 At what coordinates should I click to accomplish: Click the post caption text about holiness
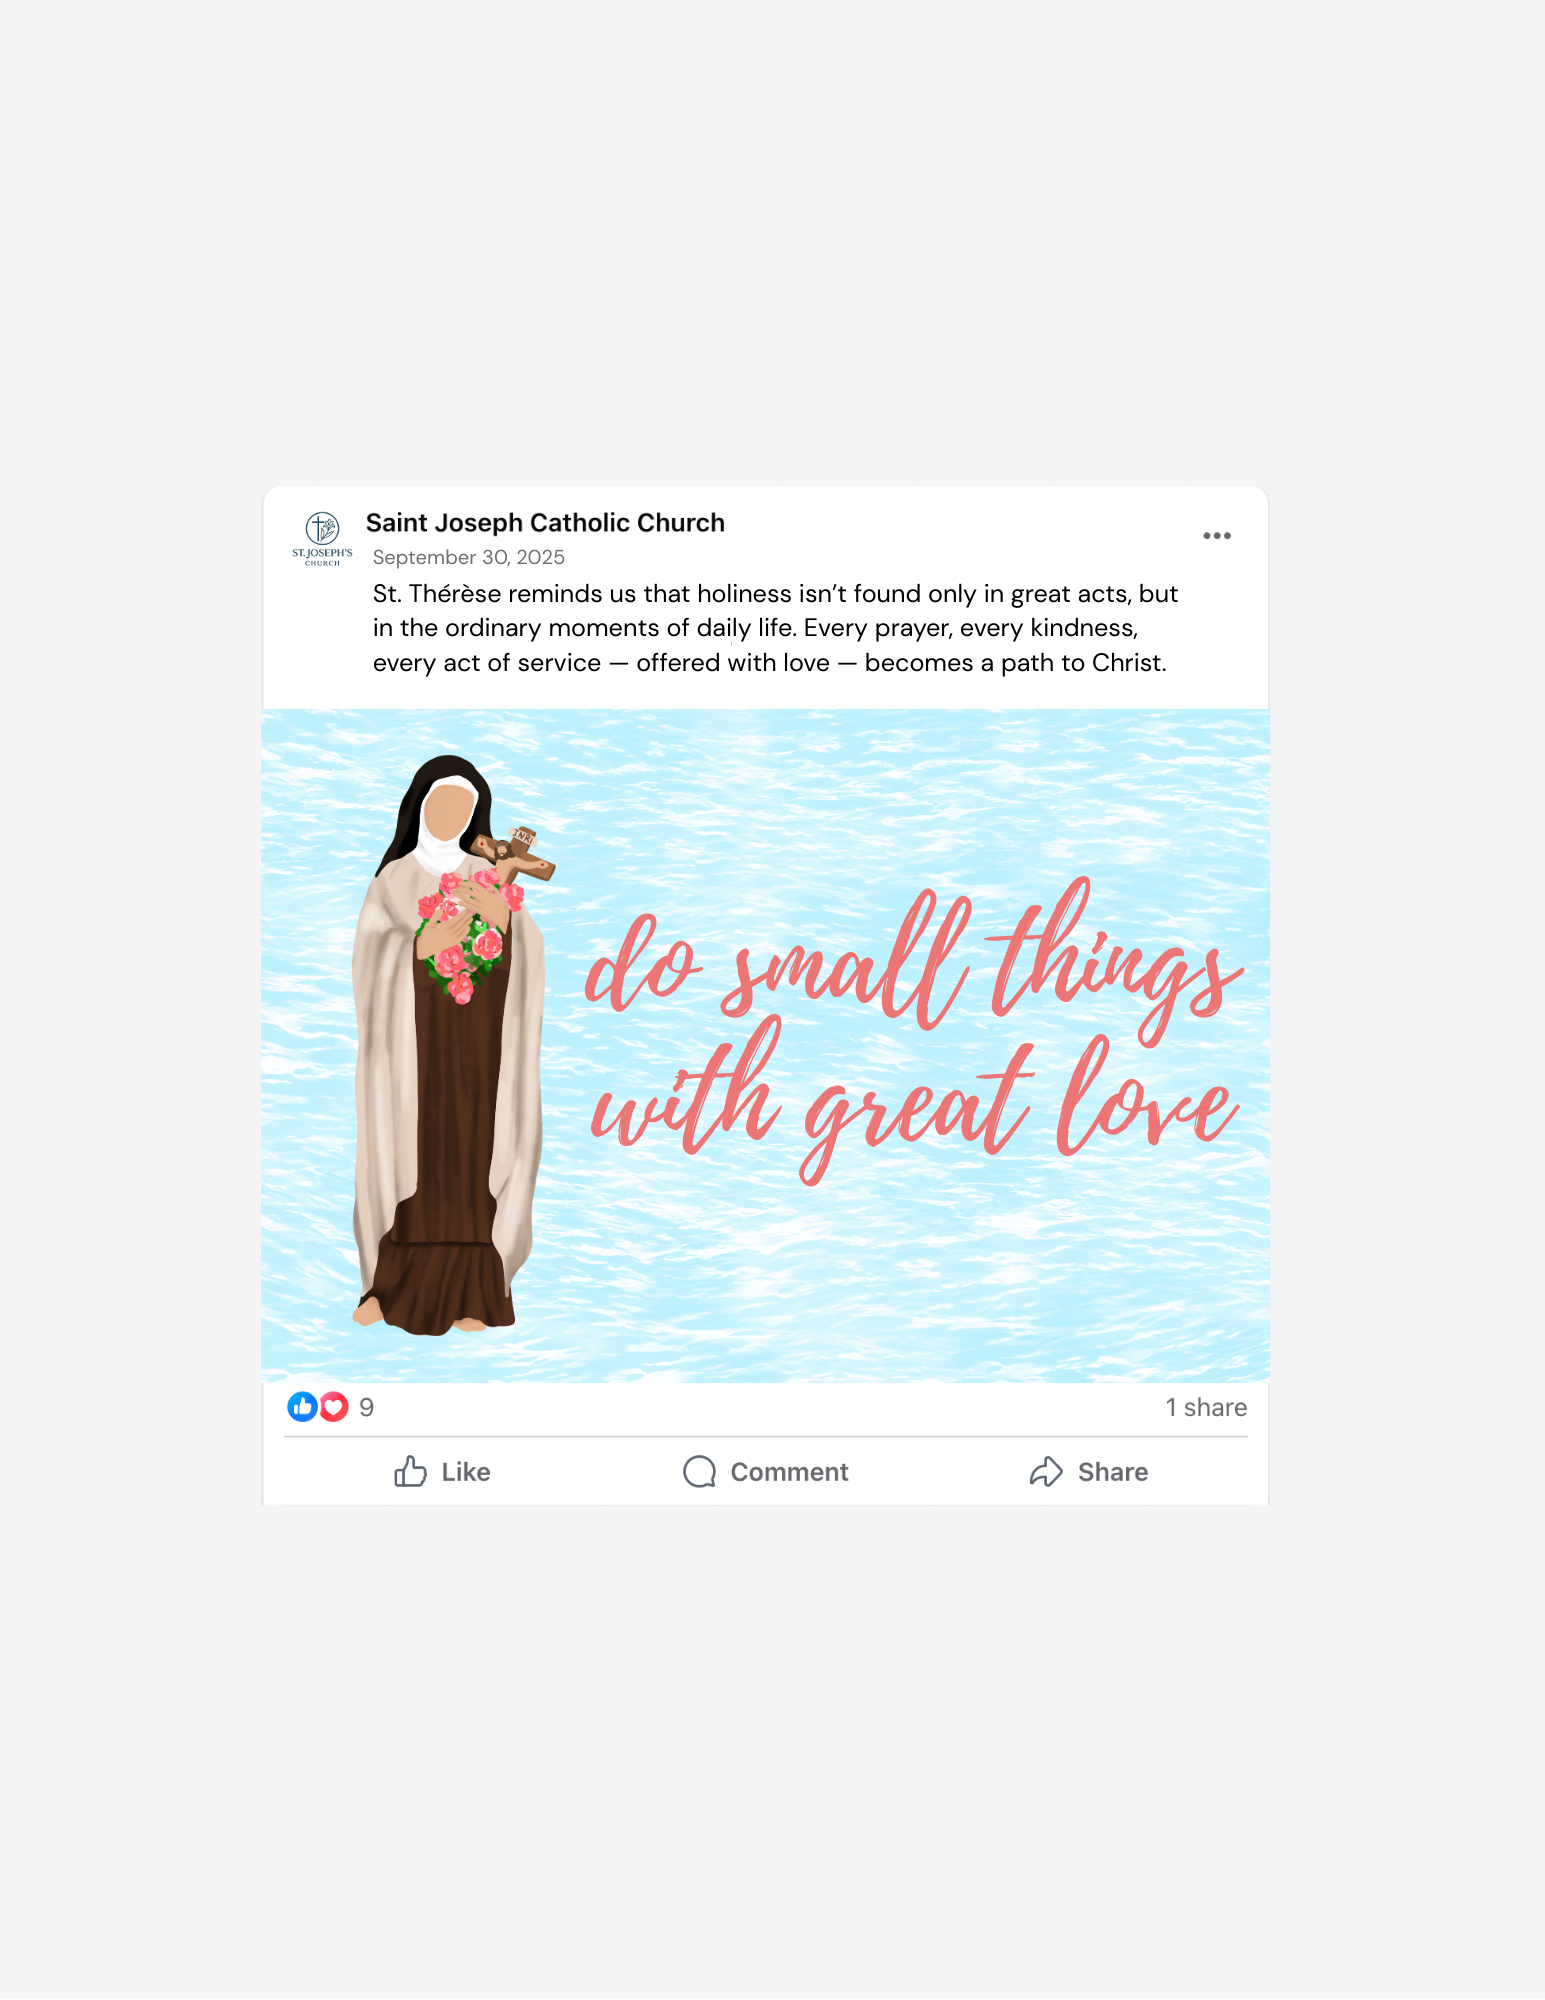pos(775,628)
